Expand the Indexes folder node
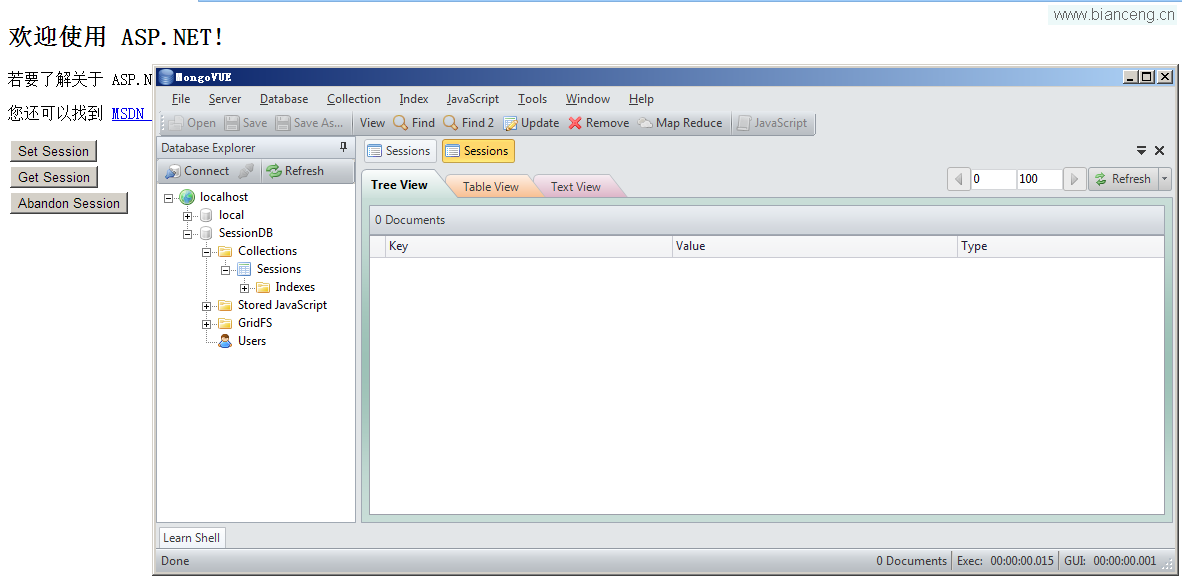The width and height of the screenshot is (1182, 580). (x=243, y=288)
